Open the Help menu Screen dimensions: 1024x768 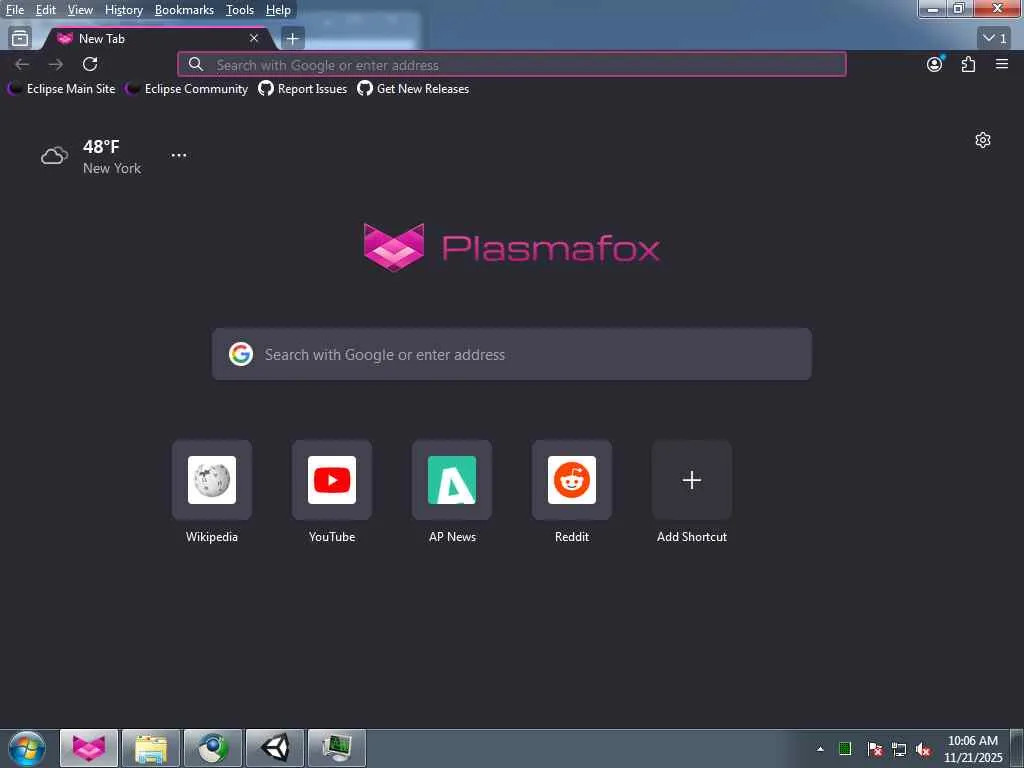(278, 10)
